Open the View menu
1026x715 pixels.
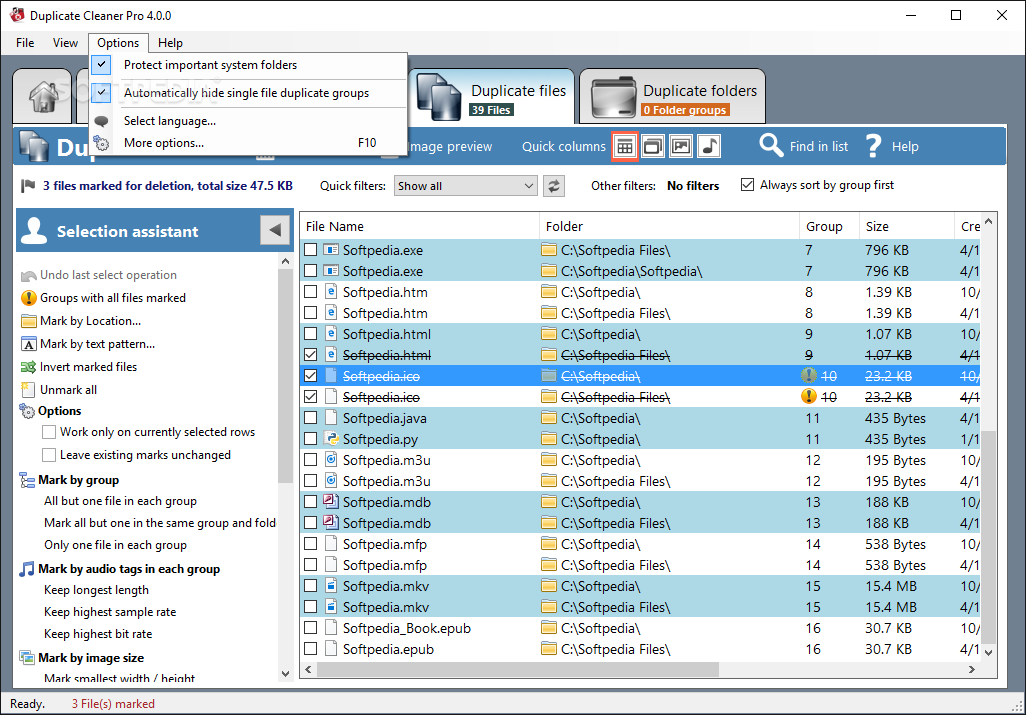(x=65, y=43)
